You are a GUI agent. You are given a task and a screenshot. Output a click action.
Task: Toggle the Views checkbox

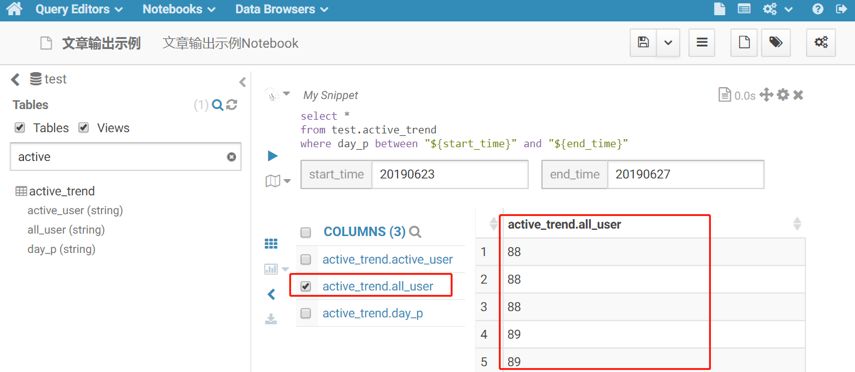(83, 128)
